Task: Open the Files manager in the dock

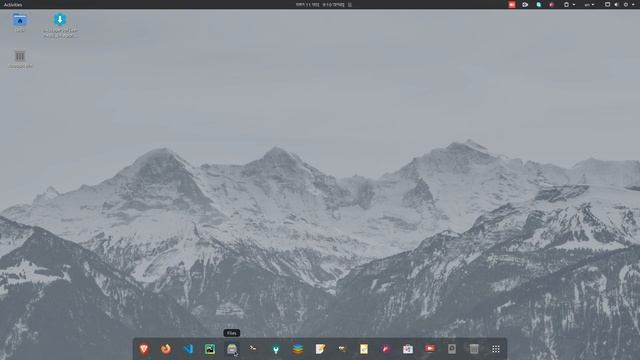Action: point(232,349)
